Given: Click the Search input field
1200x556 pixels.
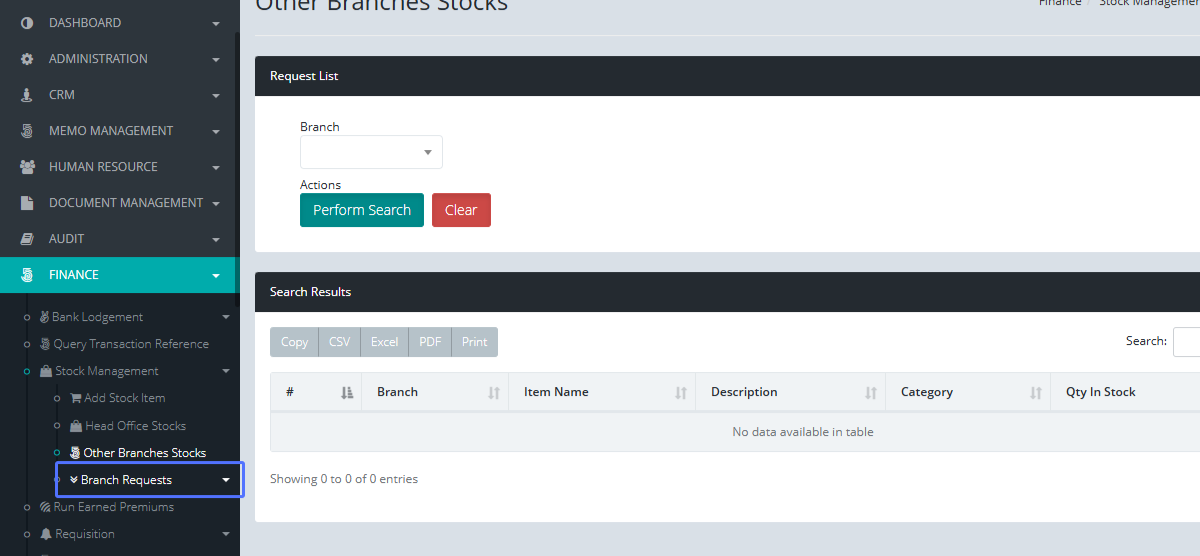Looking at the screenshot, I should pos(1186,342).
